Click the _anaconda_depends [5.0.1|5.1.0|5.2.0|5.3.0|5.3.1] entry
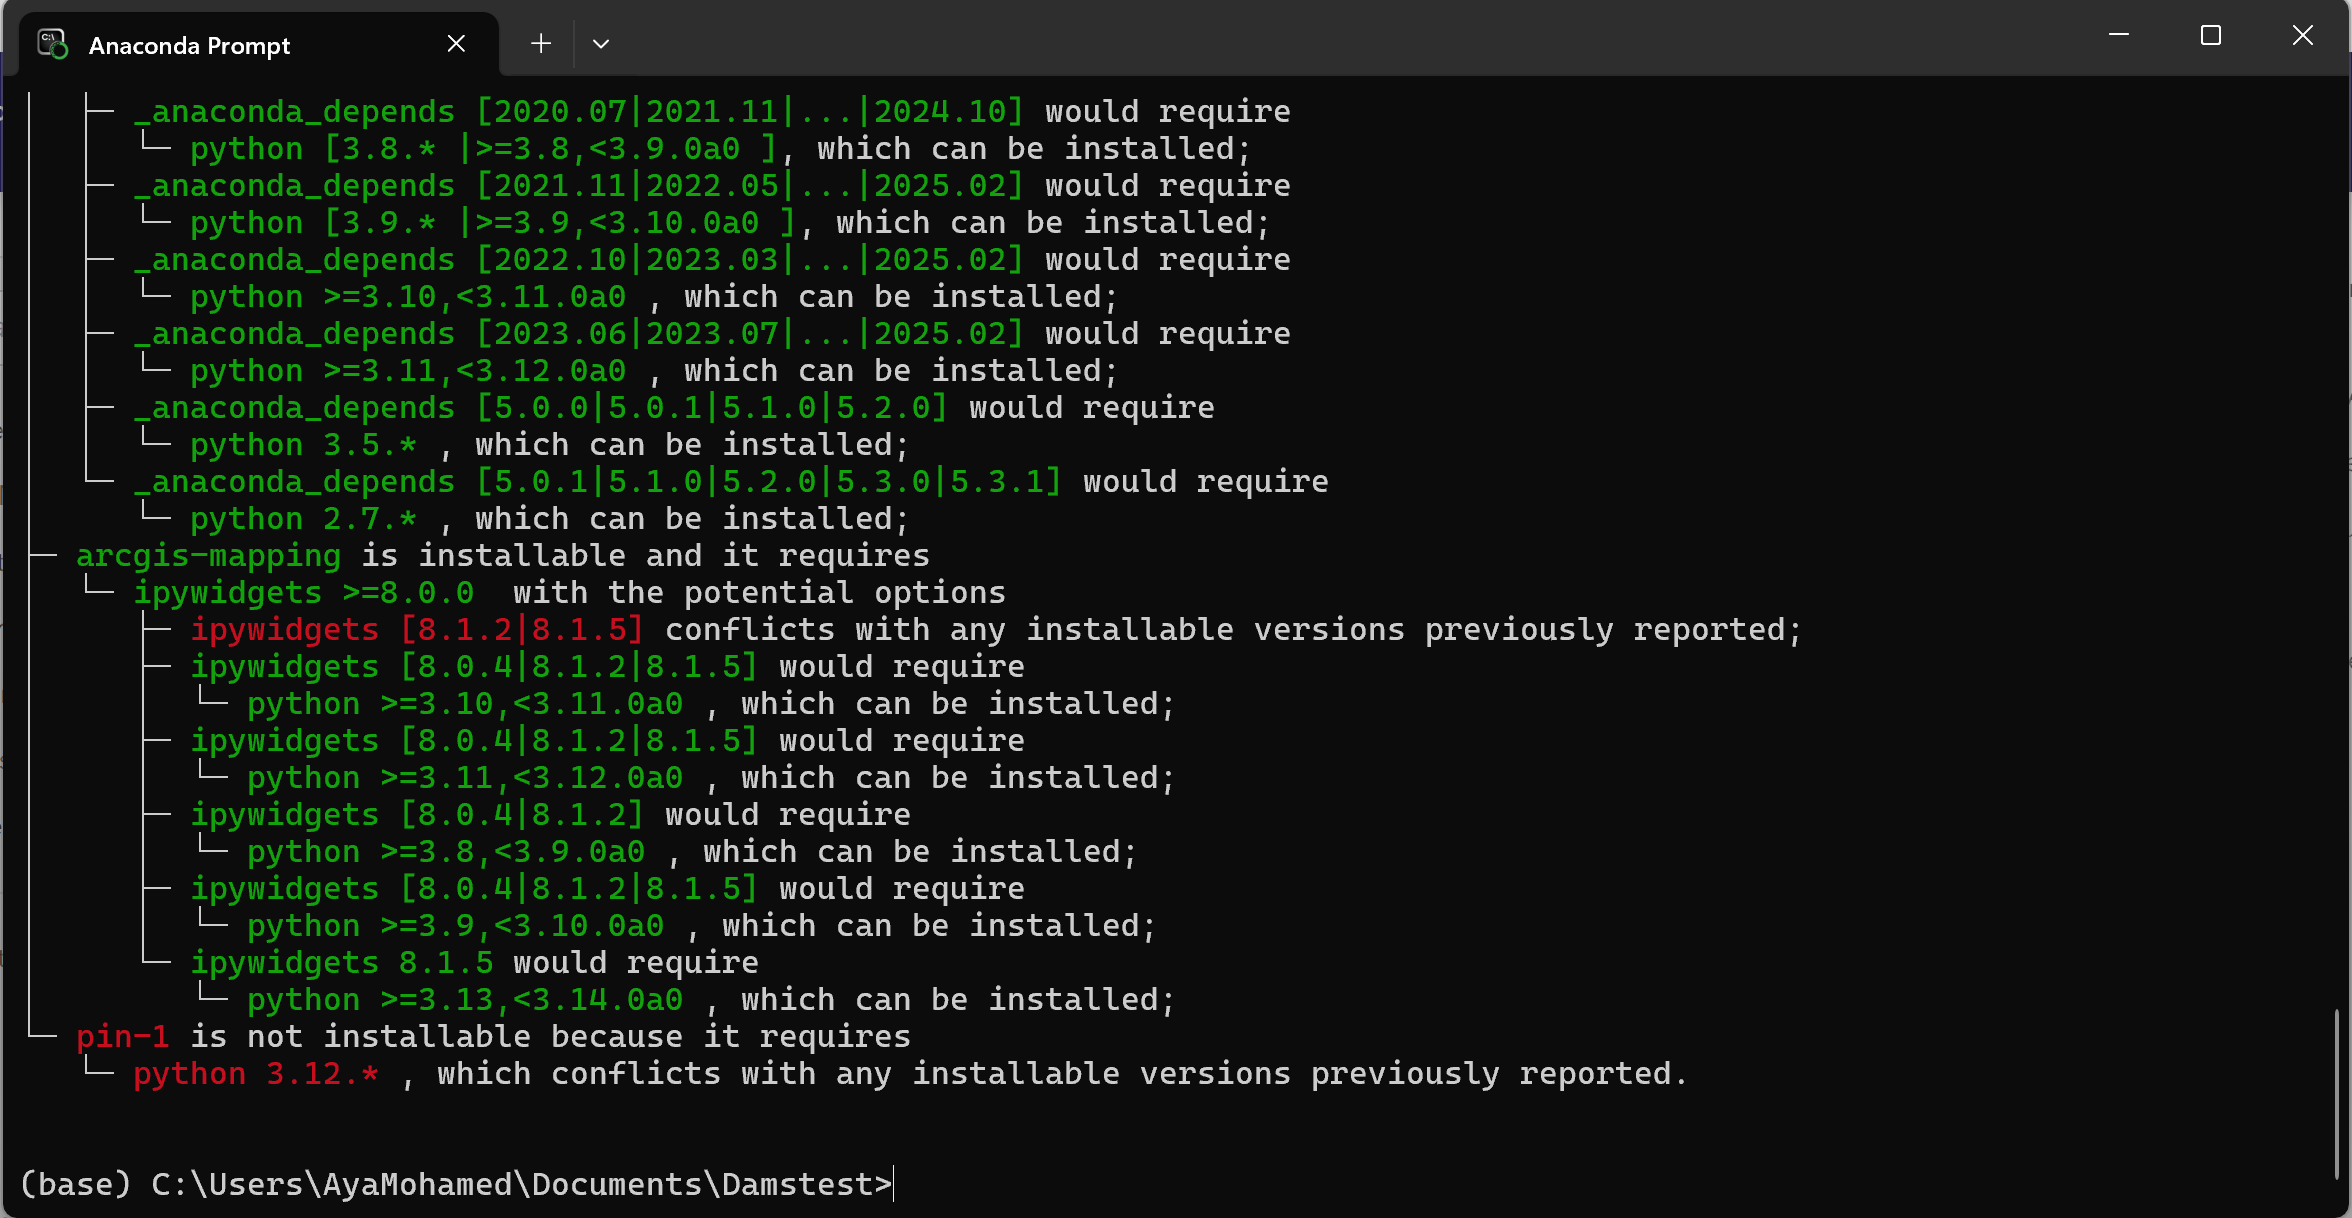 pyautogui.click(x=597, y=482)
